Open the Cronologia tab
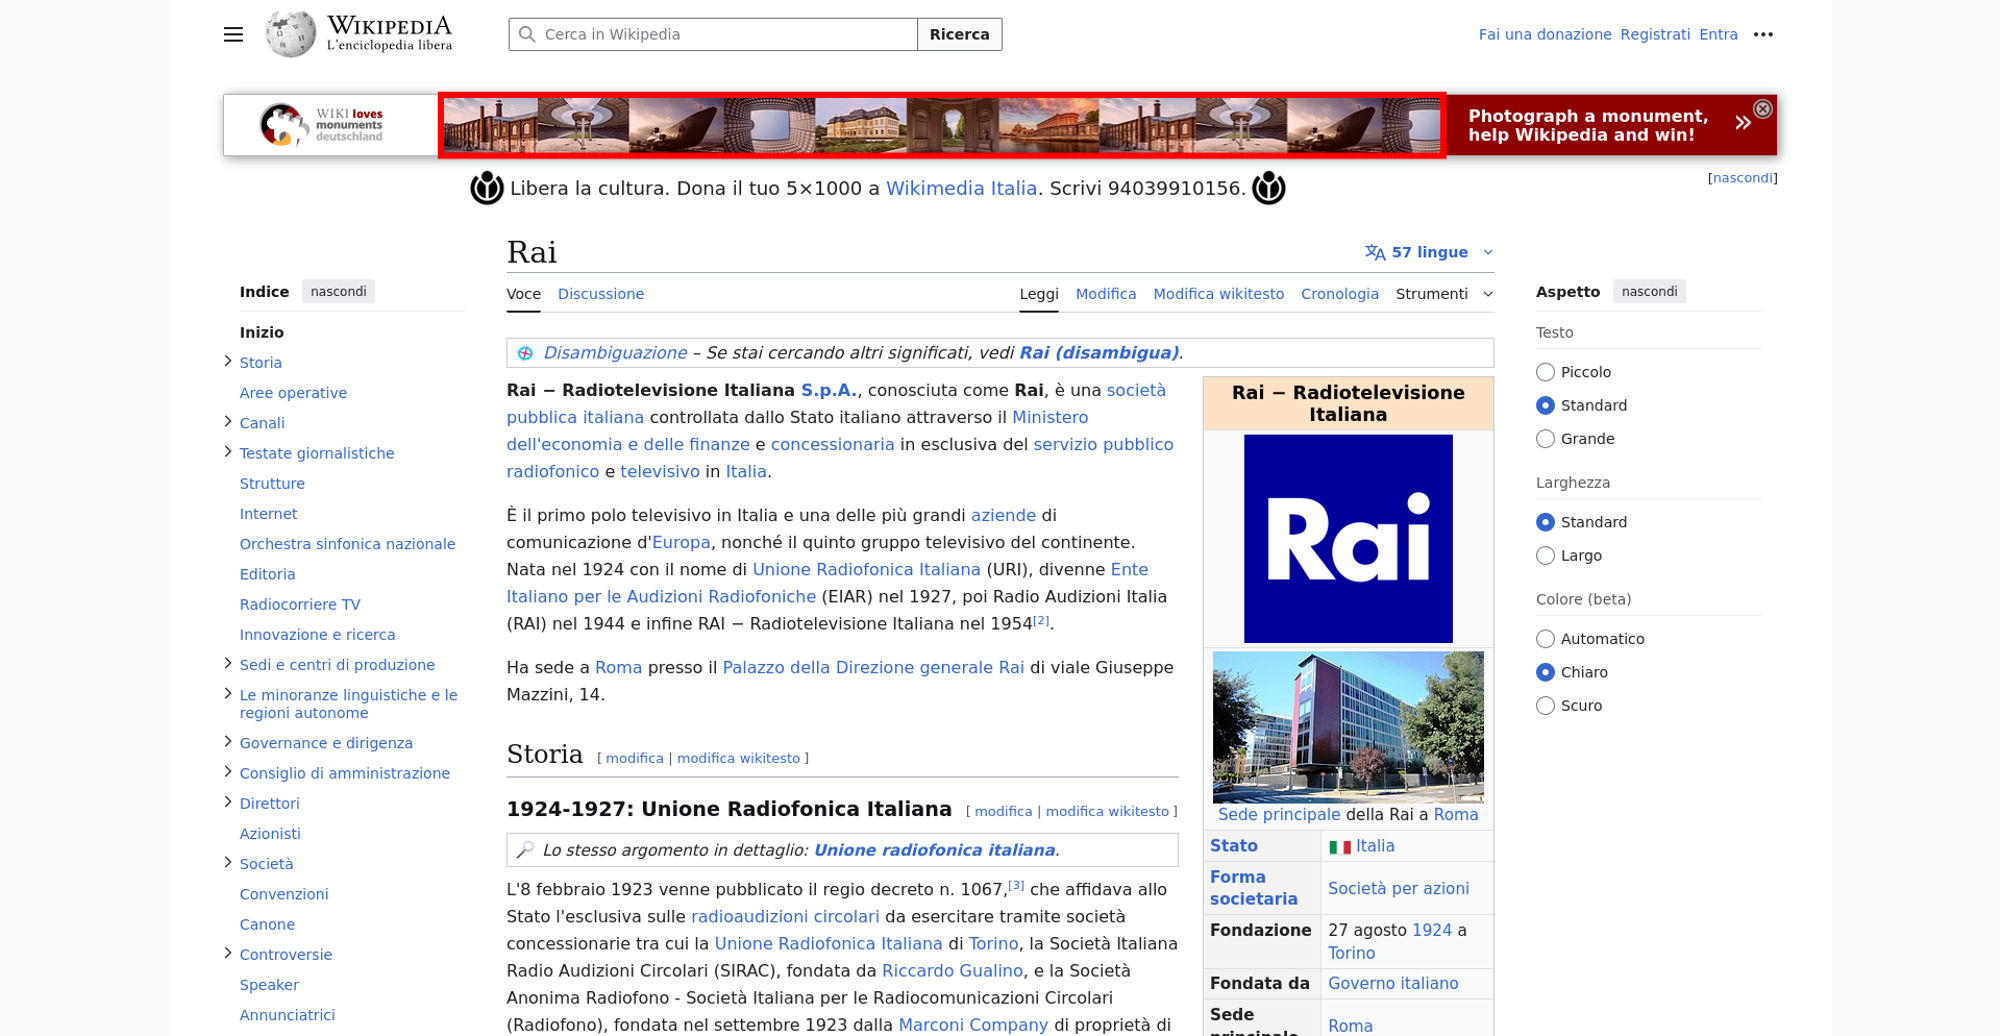The width and height of the screenshot is (2000, 1036). click(x=1340, y=294)
